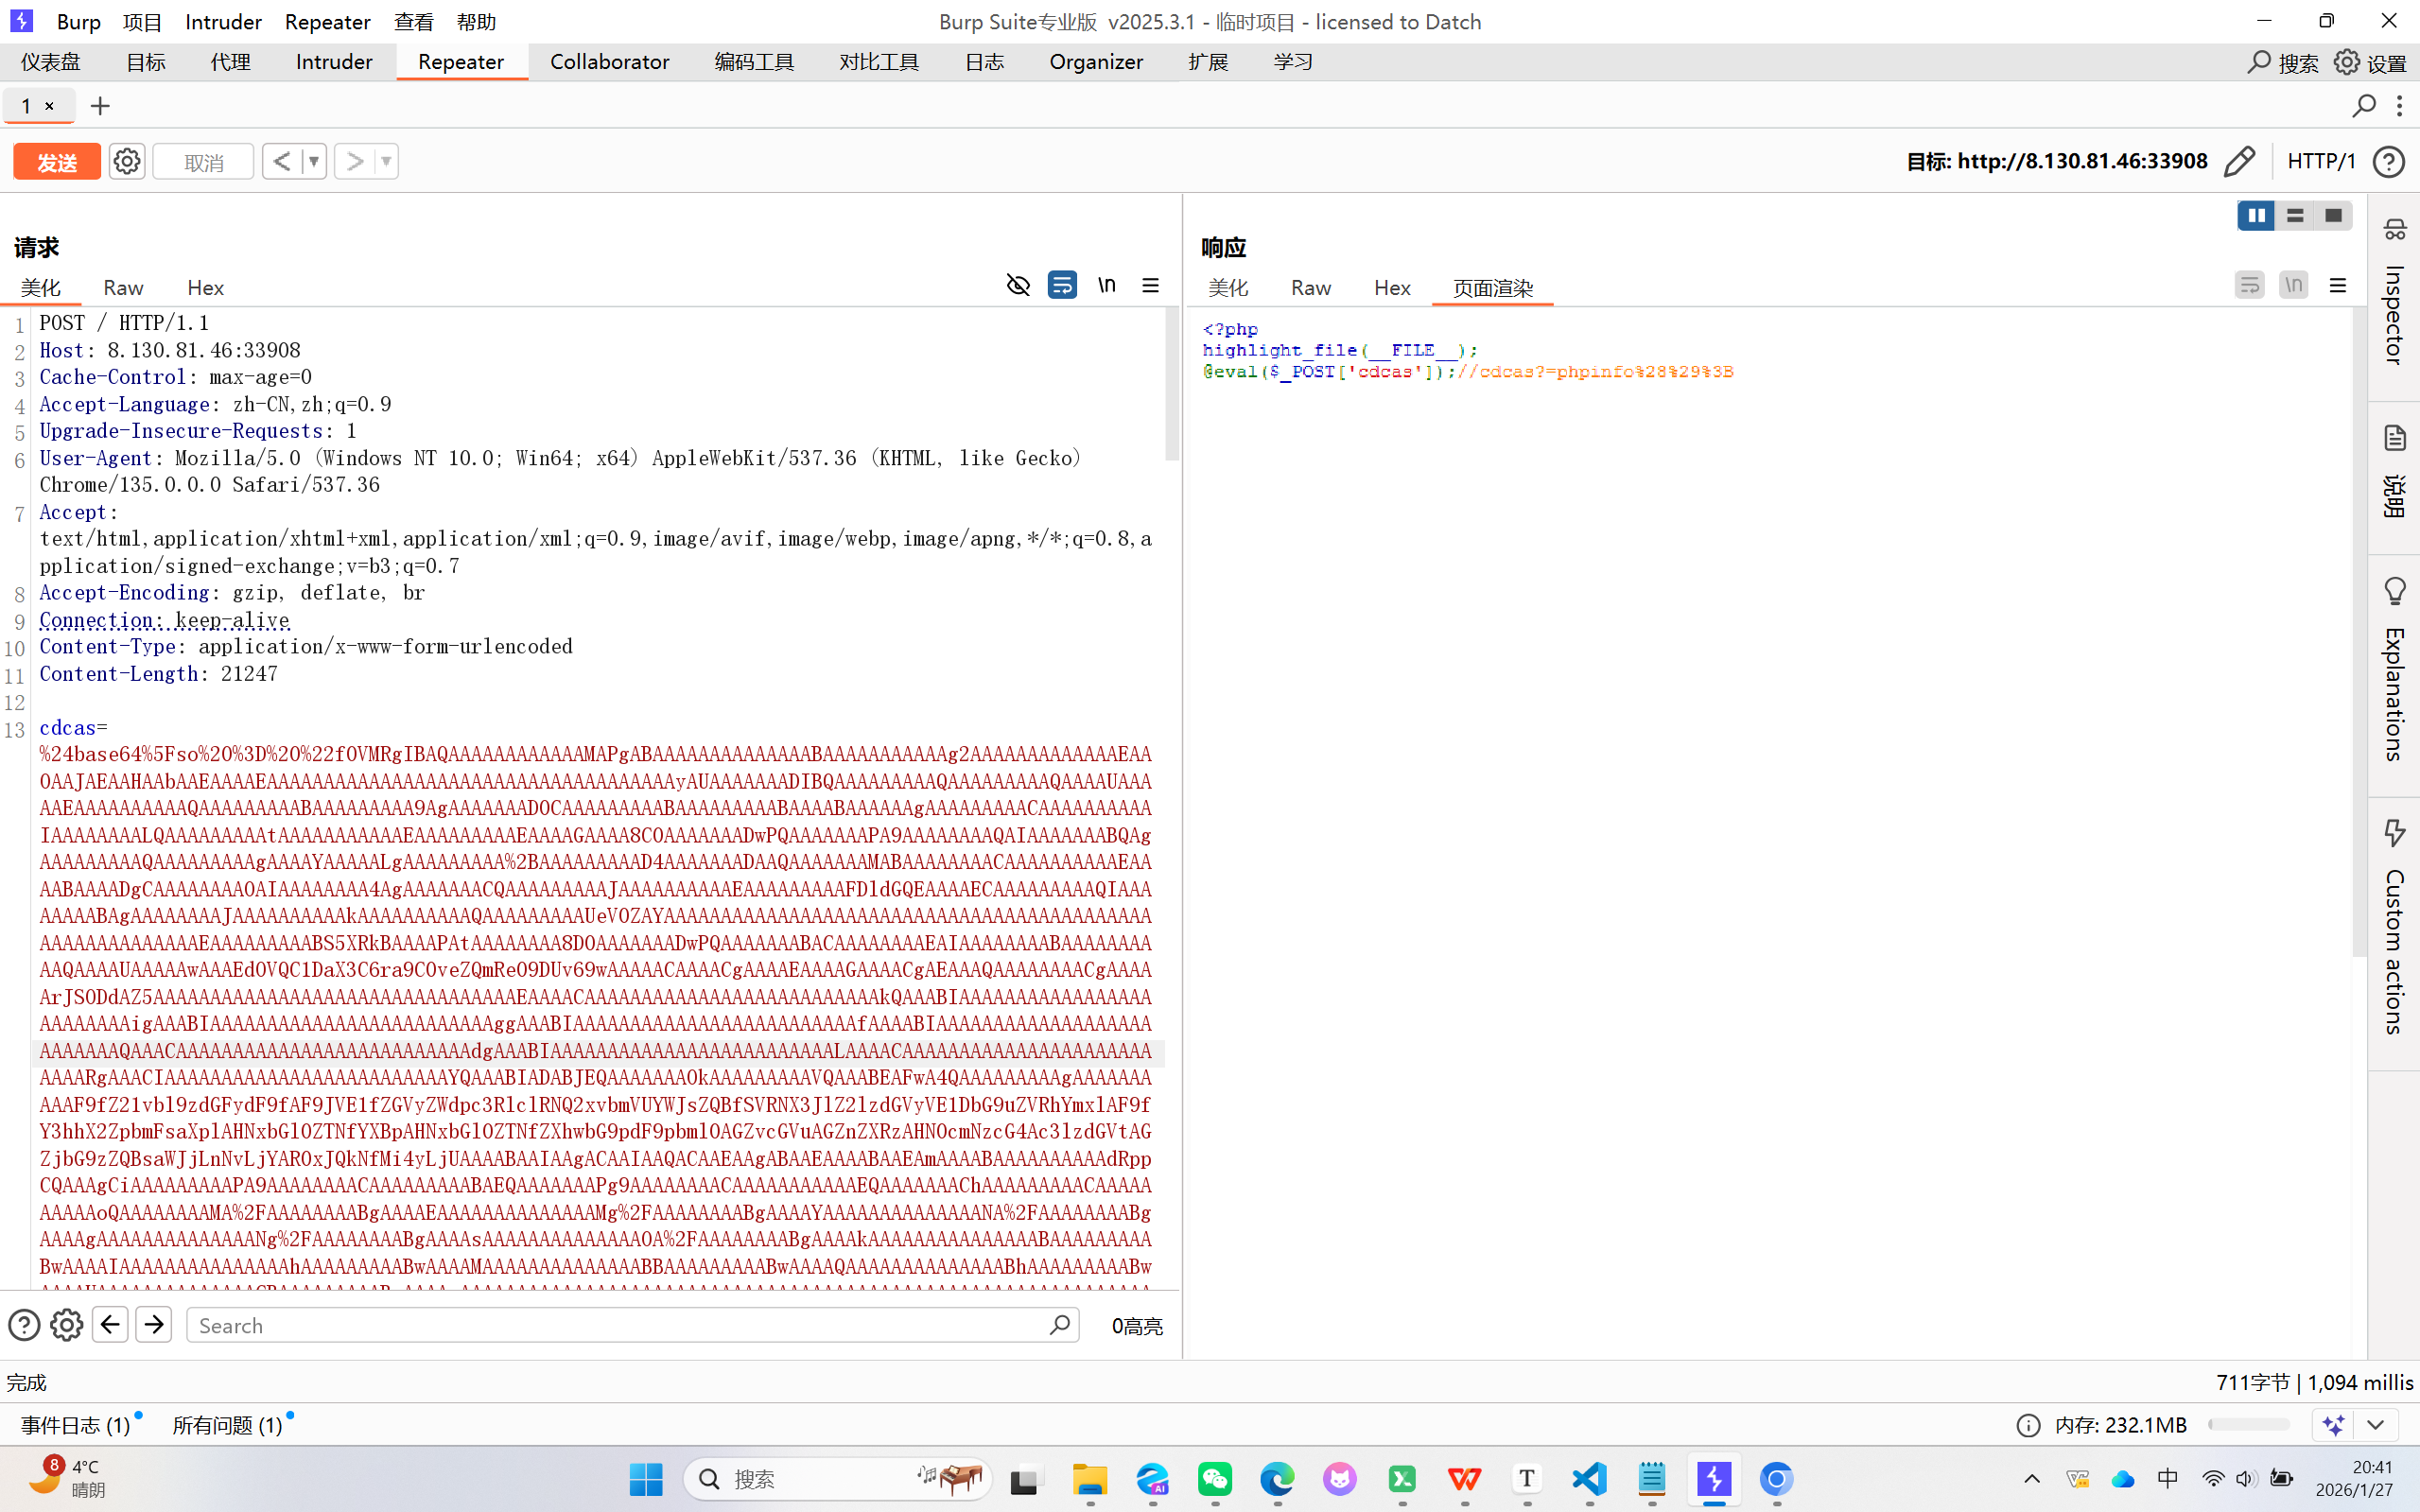This screenshot has width=2420, height=1512.
Task: Click the orange 发送 send button
Action: coord(57,162)
